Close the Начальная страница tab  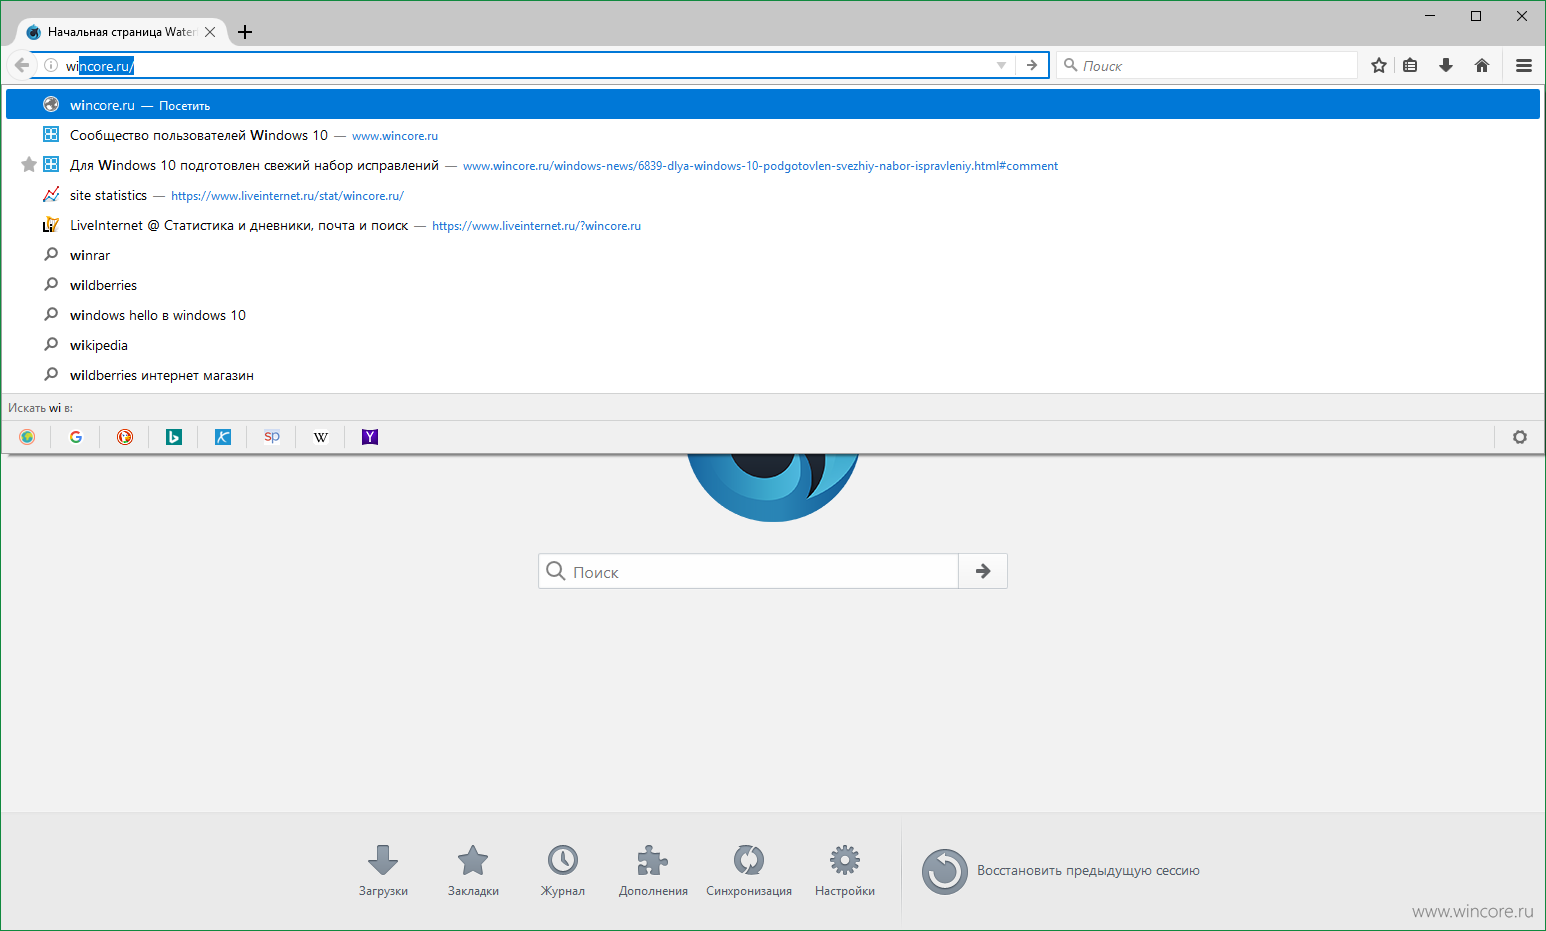[x=210, y=32]
